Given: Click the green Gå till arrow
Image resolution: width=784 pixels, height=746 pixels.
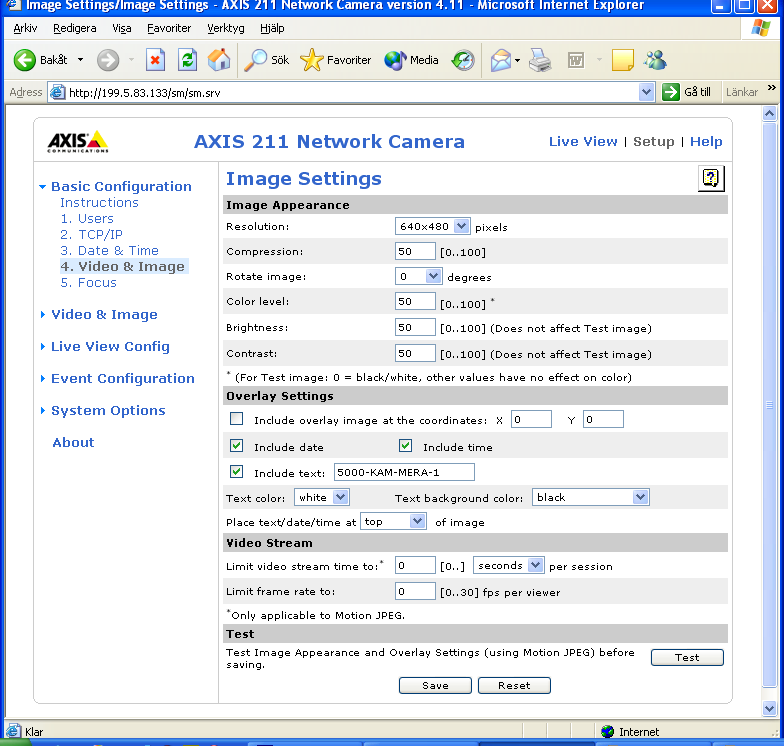Looking at the screenshot, I should pyautogui.click(x=670, y=92).
